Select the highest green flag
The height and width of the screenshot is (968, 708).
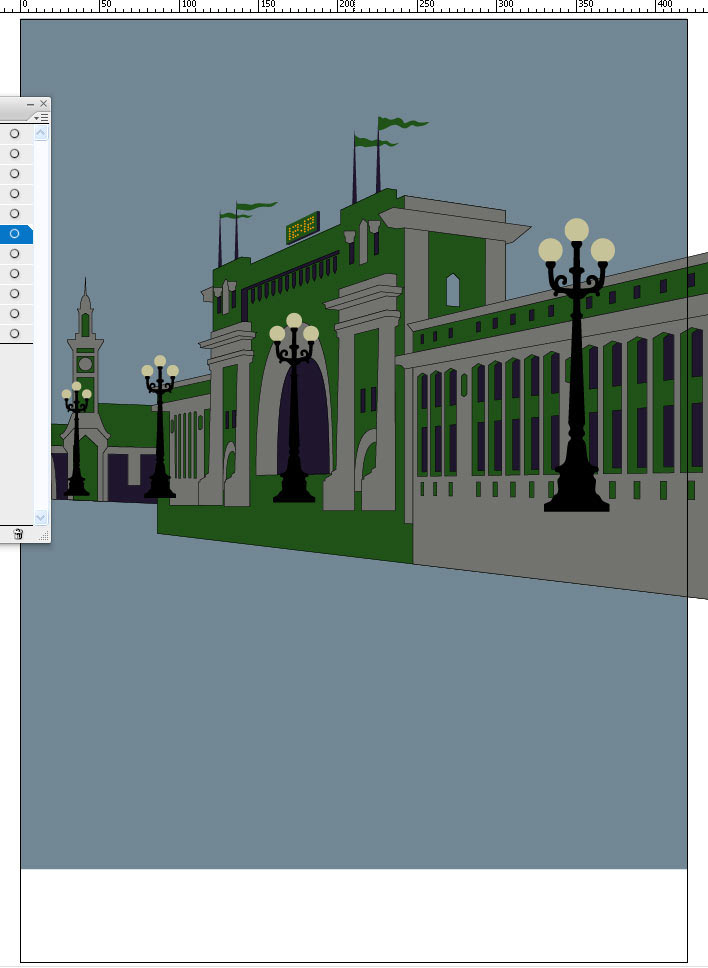[x=402, y=124]
